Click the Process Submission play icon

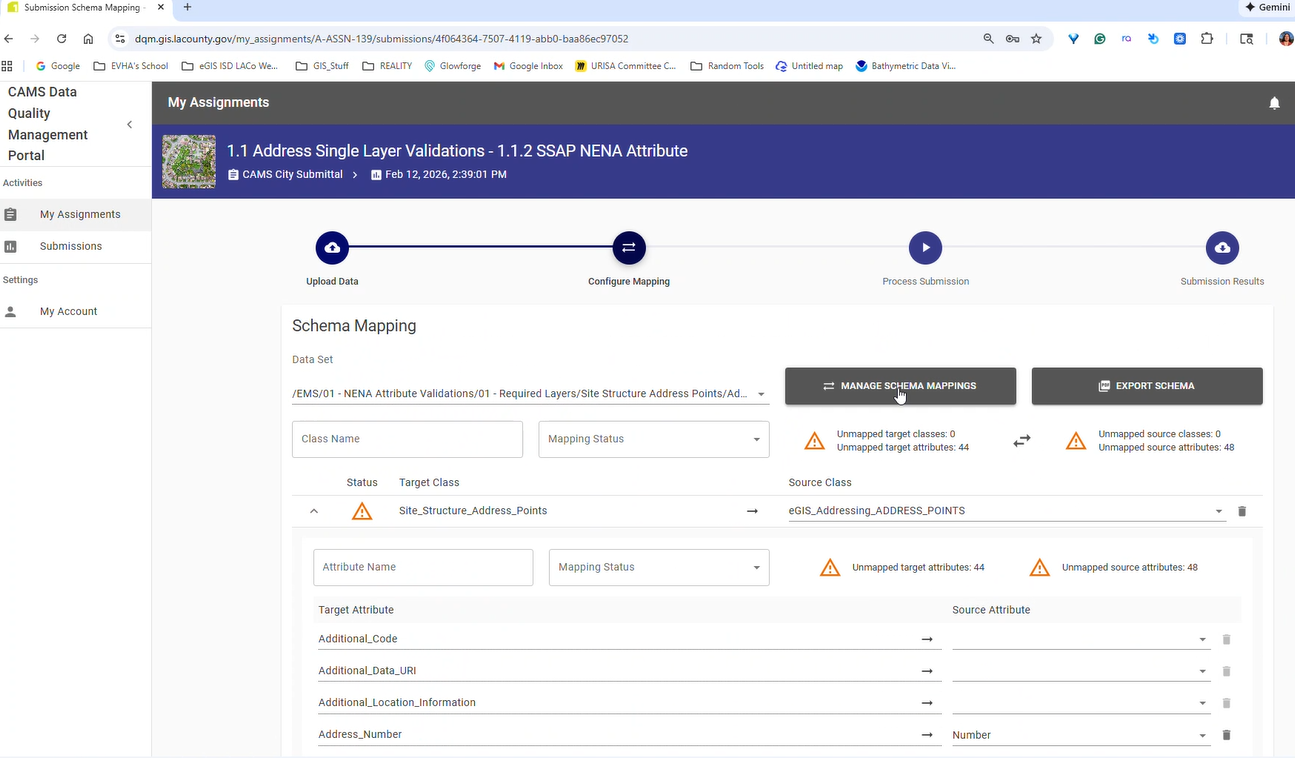925,248
